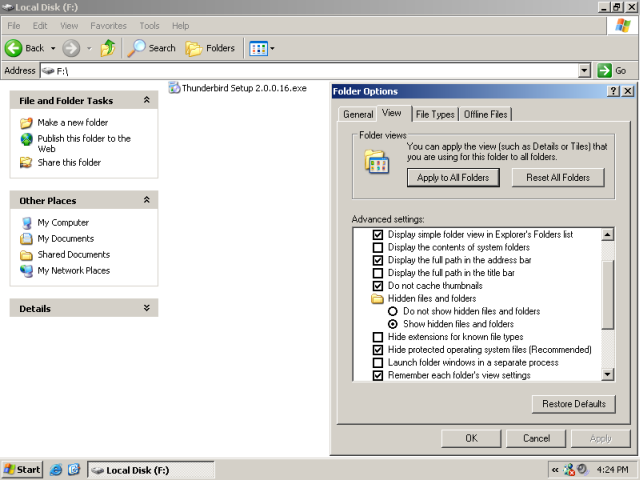Uncheck Display simple folder view checkbox
Viewport: 640px width, 480px height.
tap(378, 235)
